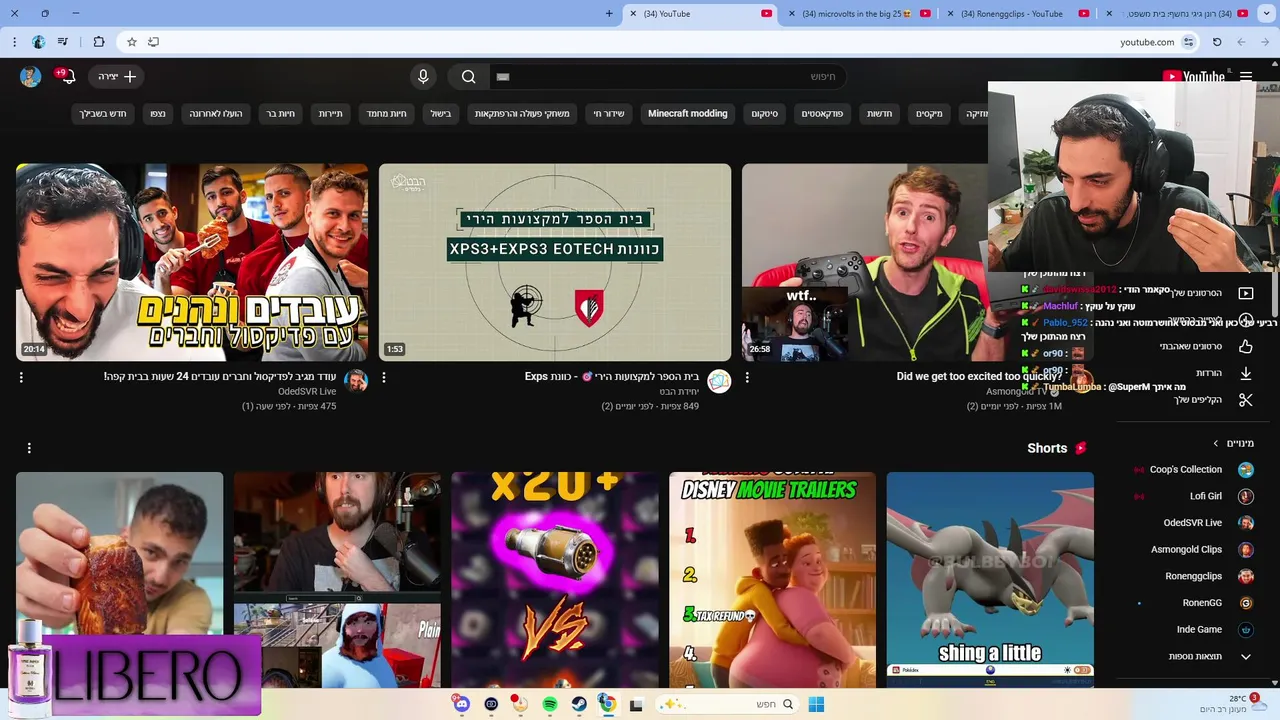Open the עובדים ונהנים video thumbnail

[x=192, y=262]
